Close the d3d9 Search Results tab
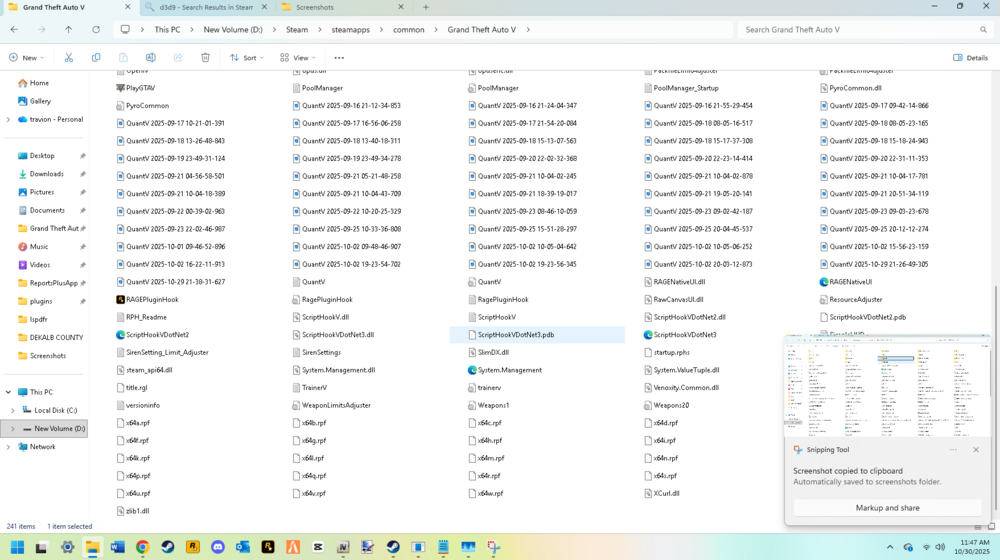This screenshot has height=560, width=1000. (x=264, y=7)
